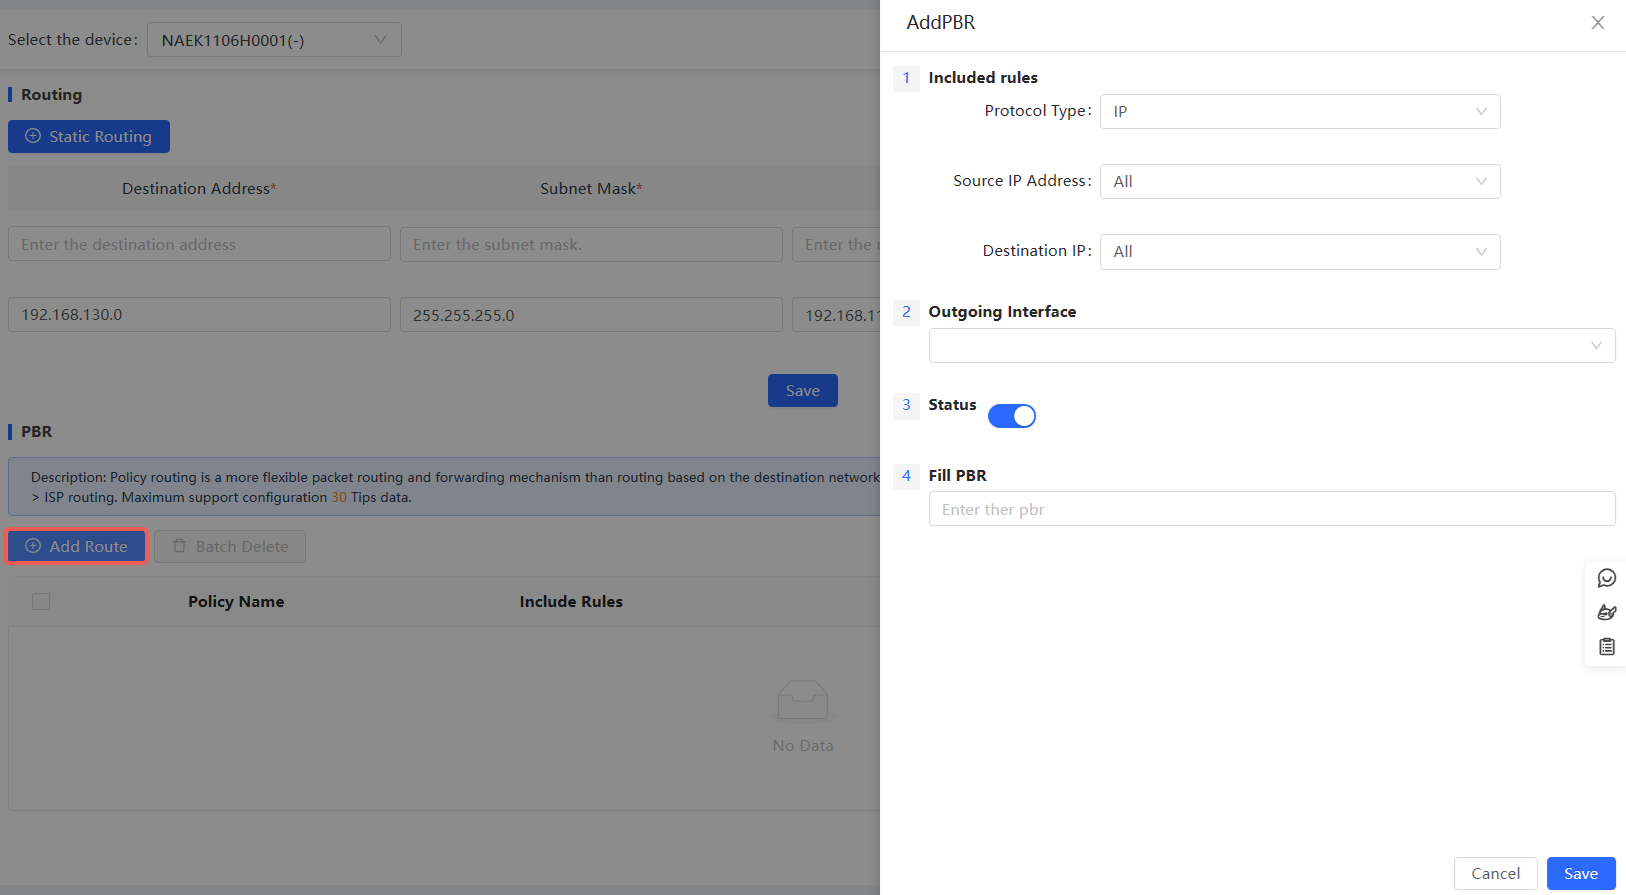Open the clipboard list icon

point(1606,647)
